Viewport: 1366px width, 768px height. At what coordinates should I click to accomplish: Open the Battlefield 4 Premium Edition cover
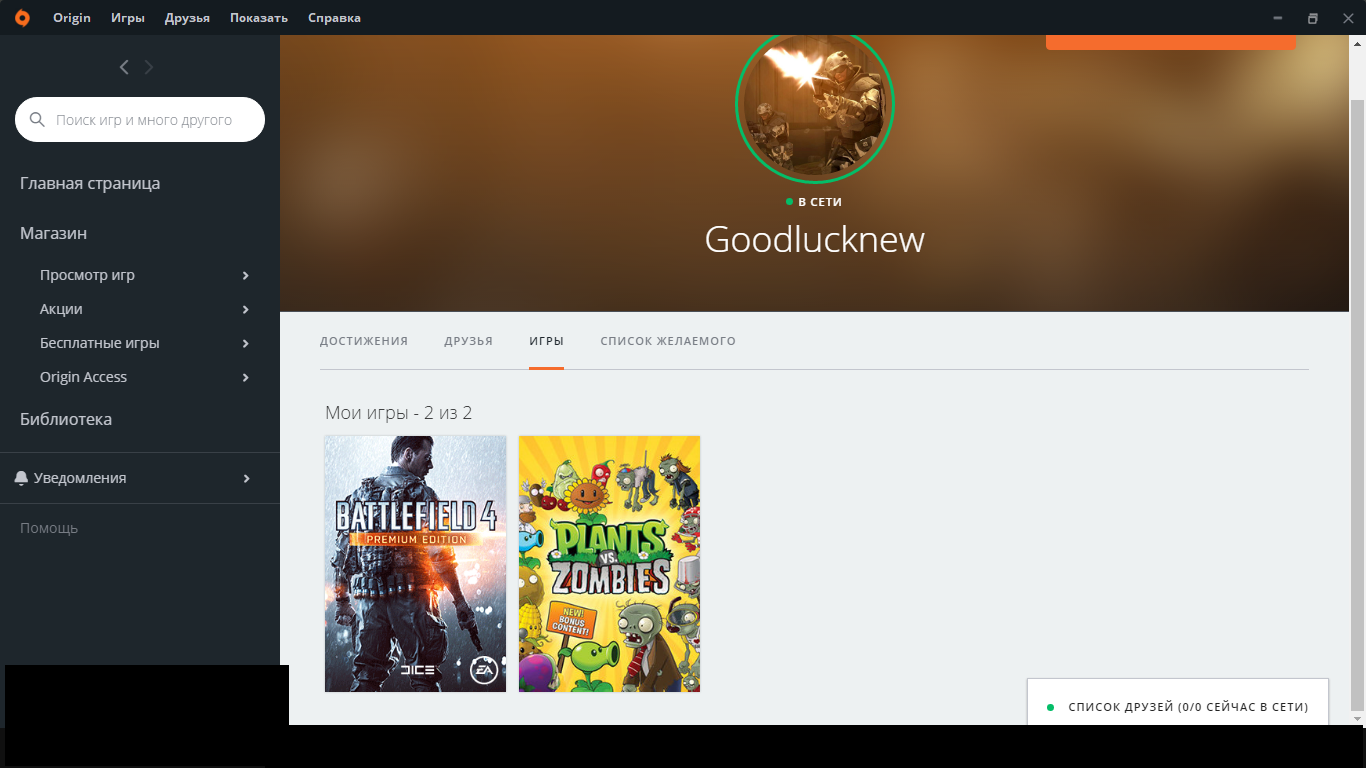pos(416,564)
